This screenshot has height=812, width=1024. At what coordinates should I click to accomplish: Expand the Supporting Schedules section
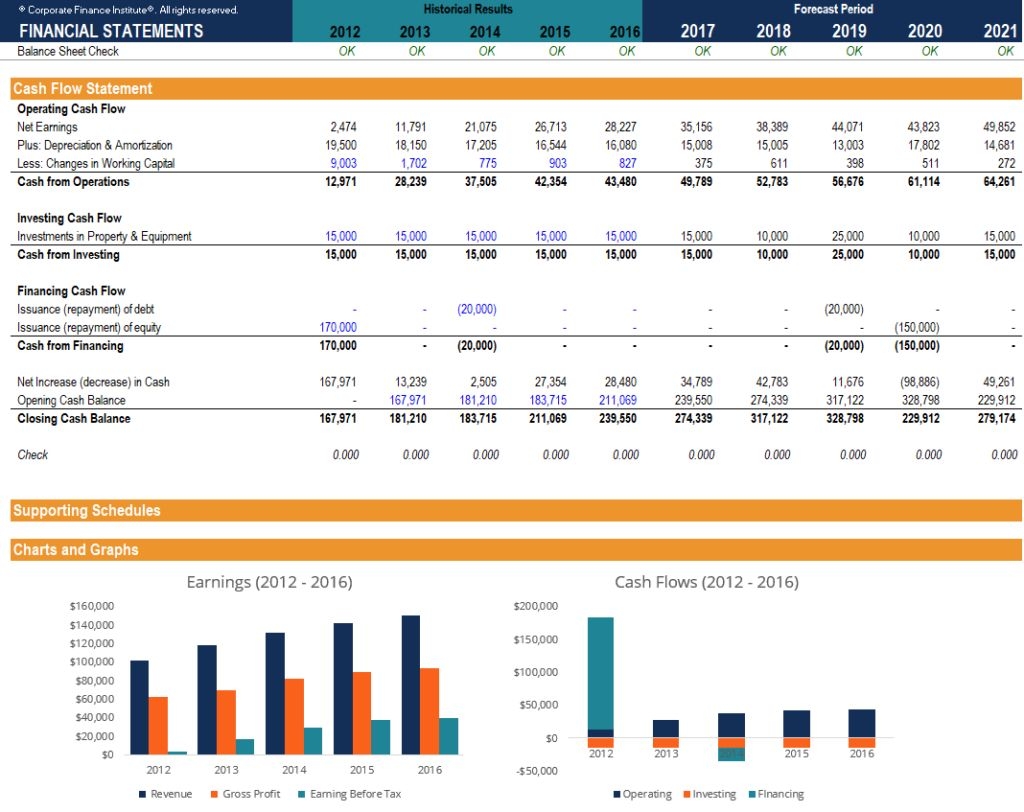point(87,511)
